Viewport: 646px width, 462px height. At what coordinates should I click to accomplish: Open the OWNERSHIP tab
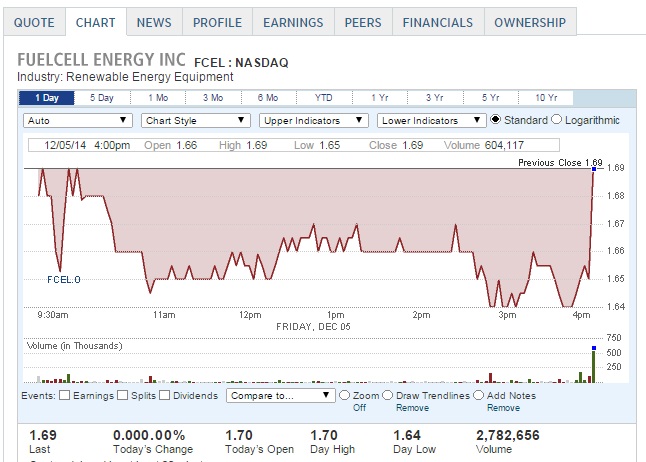coord(530,22)
